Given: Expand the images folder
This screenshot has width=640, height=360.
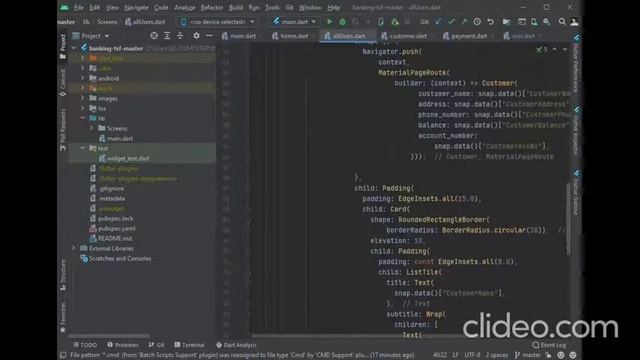Looking at the screenshot, I should tap(82, 98).
